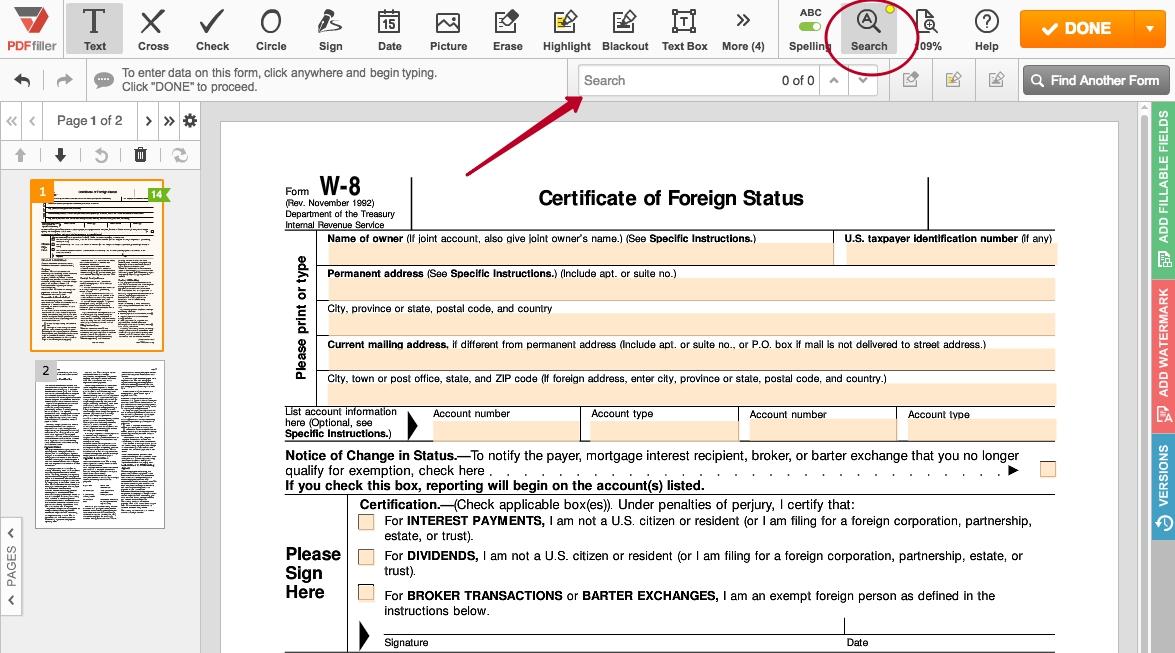Open the Add Watermark tab

[1163, 355]
